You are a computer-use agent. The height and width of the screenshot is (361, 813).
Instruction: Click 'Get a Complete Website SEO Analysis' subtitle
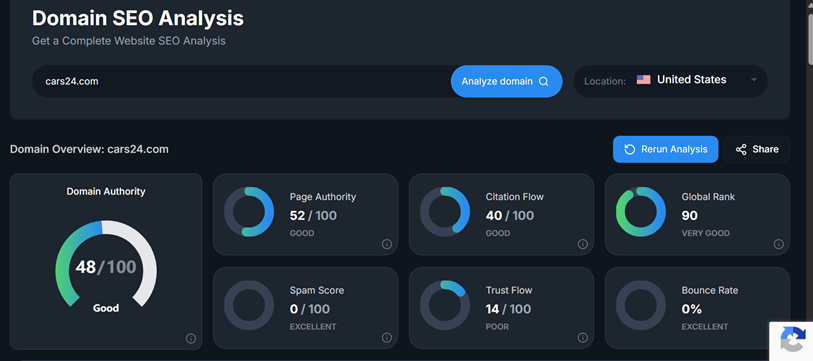click(x=129, y=41)
